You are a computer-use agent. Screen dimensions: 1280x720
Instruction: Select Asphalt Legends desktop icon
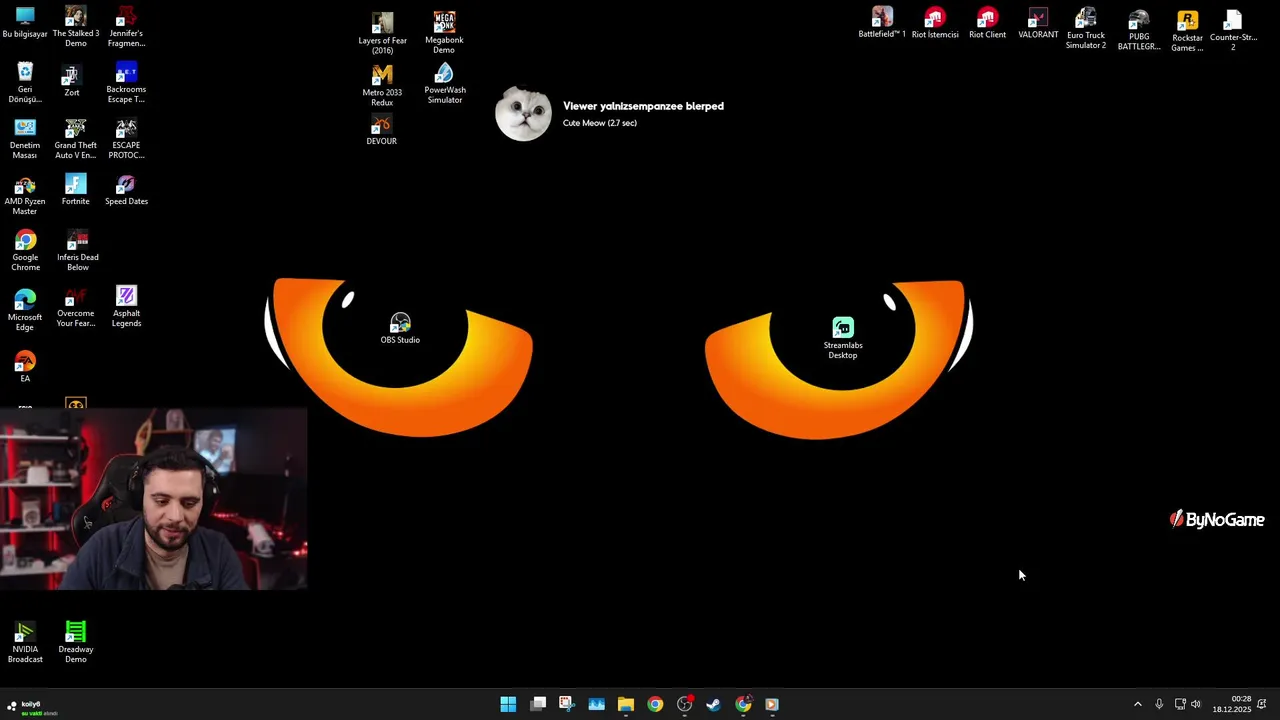coord(126,306)
